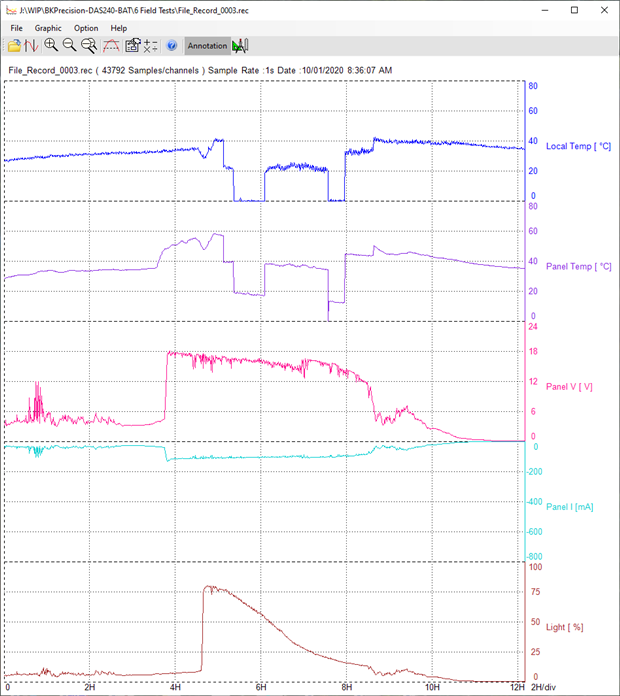Click the third magnifier zoom icon
620x696 pixels.
pos(89,46)
